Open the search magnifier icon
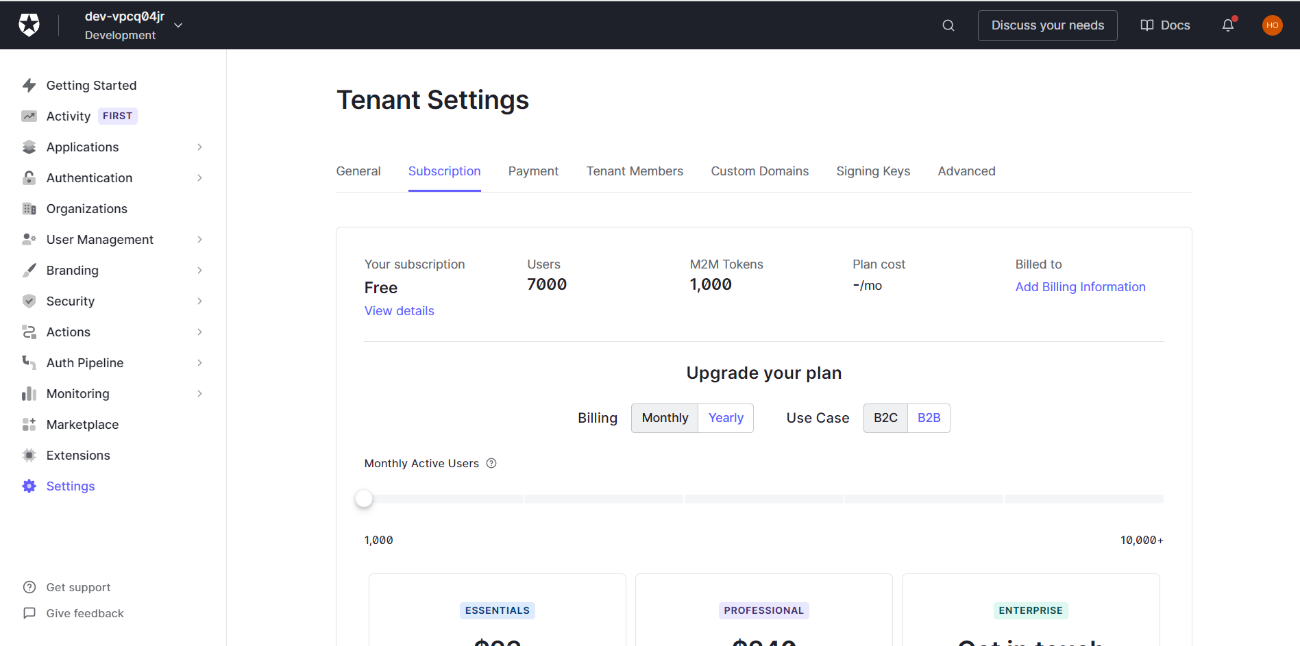The width and height of the screenshot is (1300, 646). pos(948,26)
